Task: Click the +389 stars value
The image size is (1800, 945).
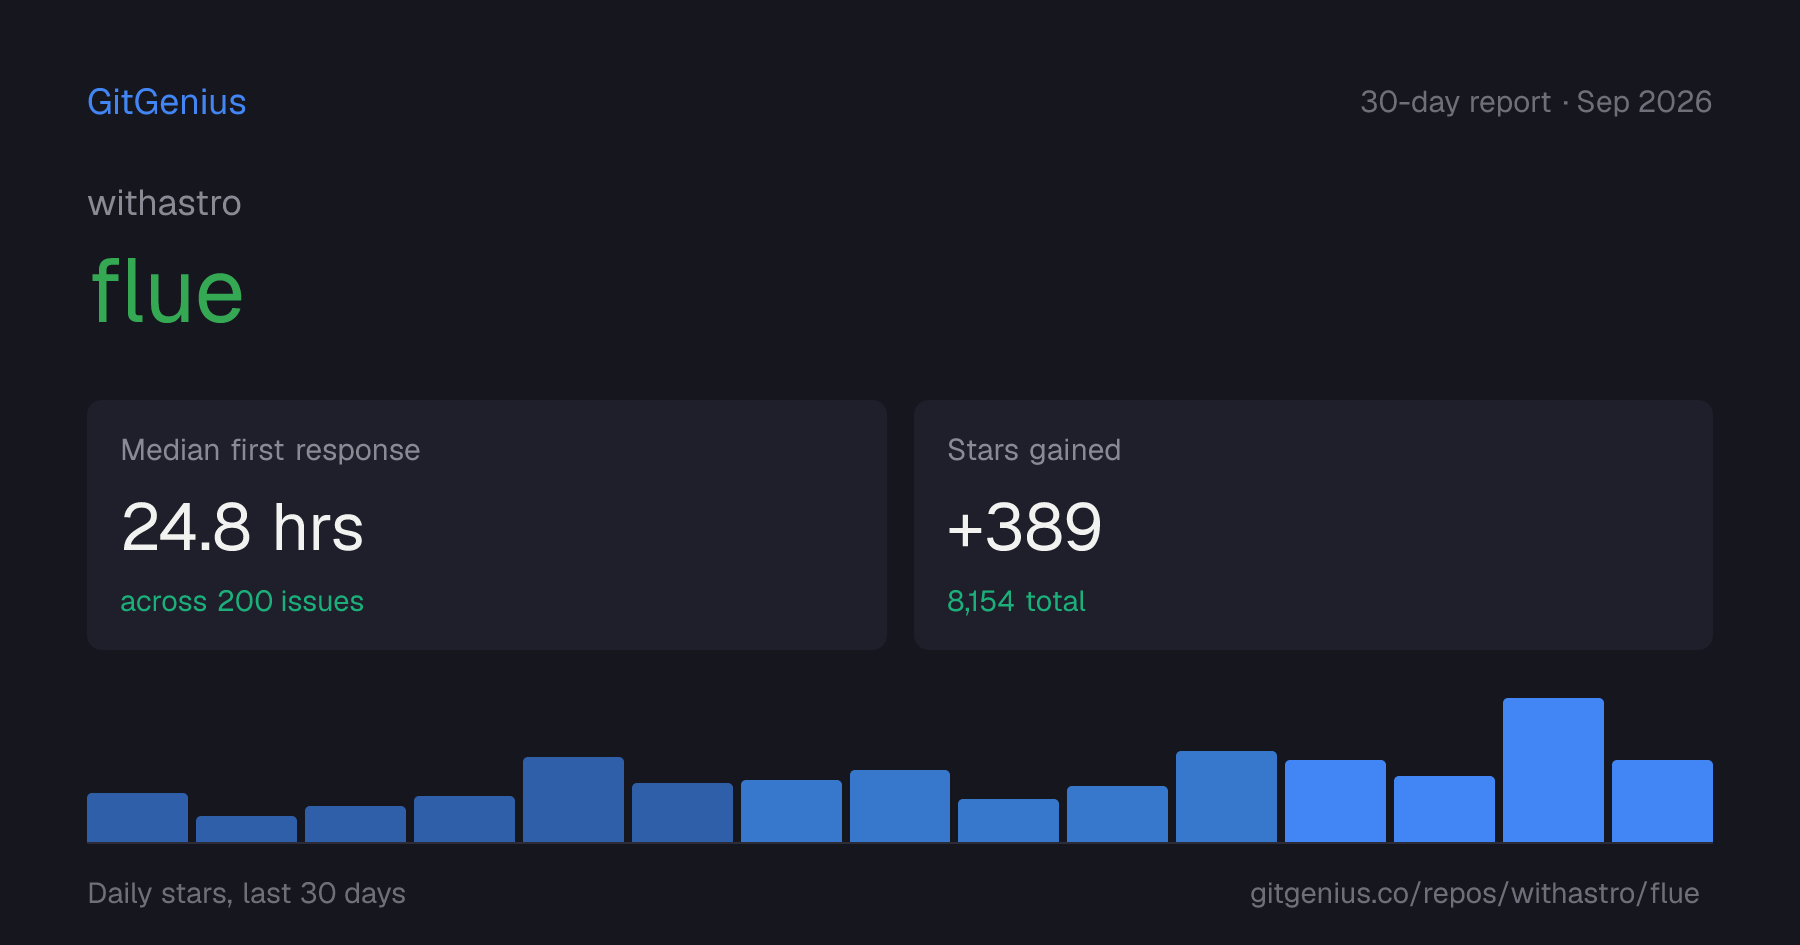Action: 1024,527
